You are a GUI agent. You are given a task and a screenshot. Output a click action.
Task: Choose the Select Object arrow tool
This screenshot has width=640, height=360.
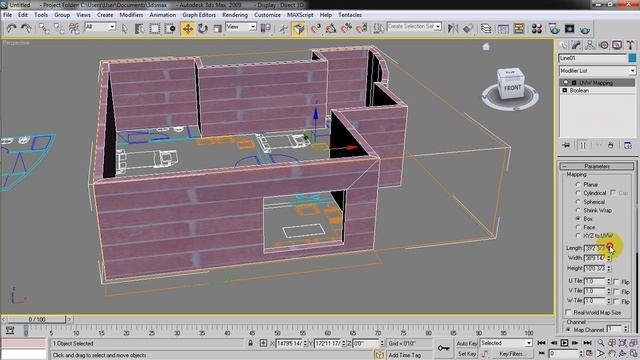point(125,29)
